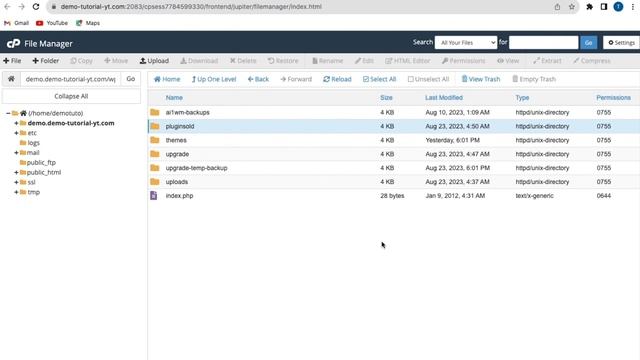Image resolution: width=640 pixels, height=360 pixels.
Task: Click the index.php file icon
Action: [x=153, y=196]
